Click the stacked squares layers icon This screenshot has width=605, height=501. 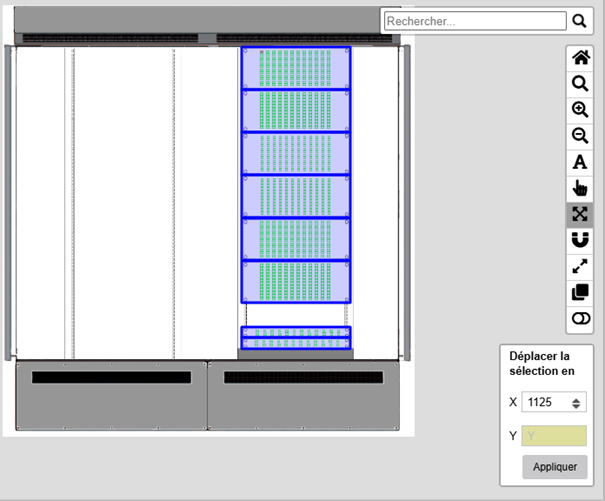tap(580, 292)
